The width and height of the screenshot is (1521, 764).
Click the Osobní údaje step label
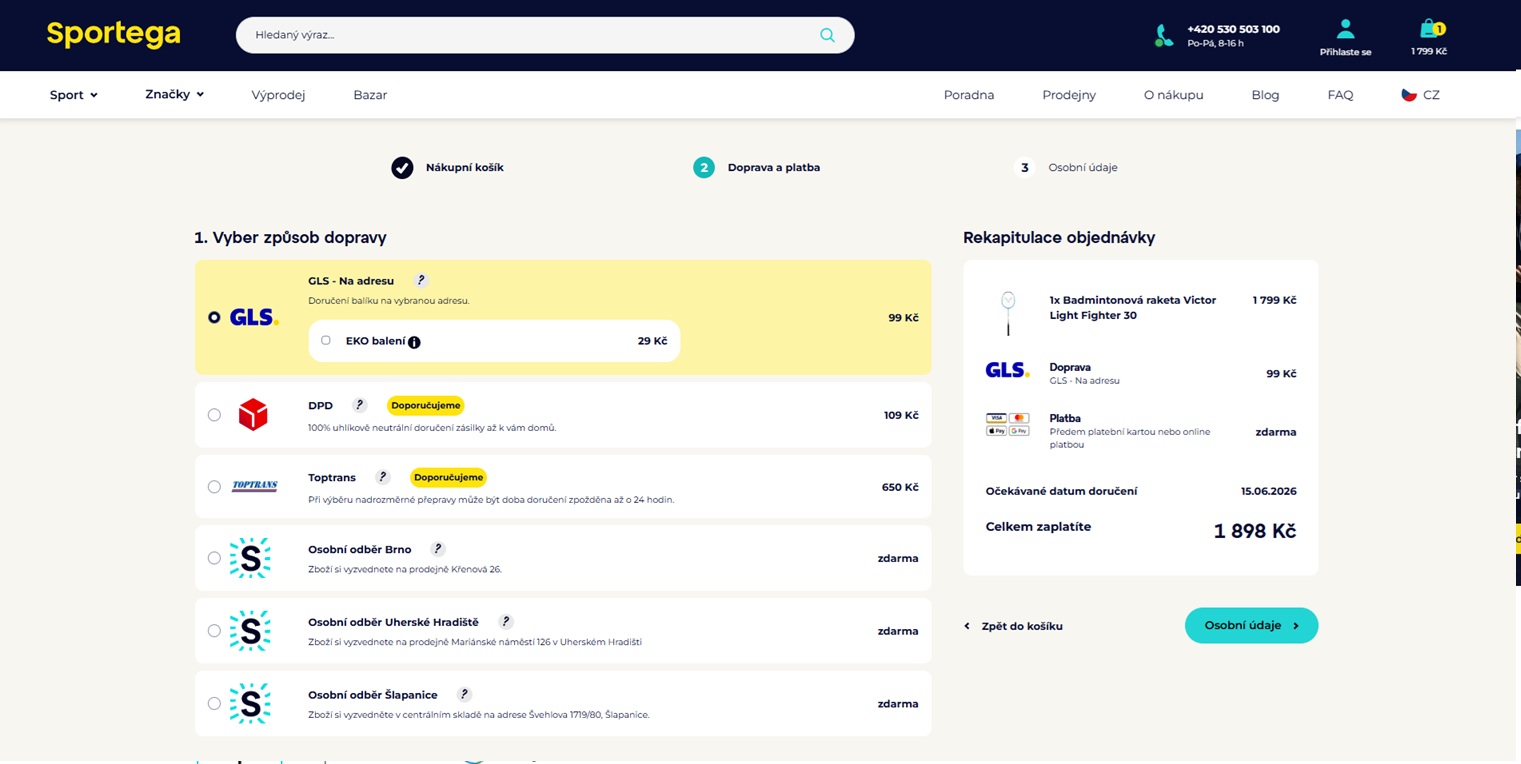[x=1083, y=167]
